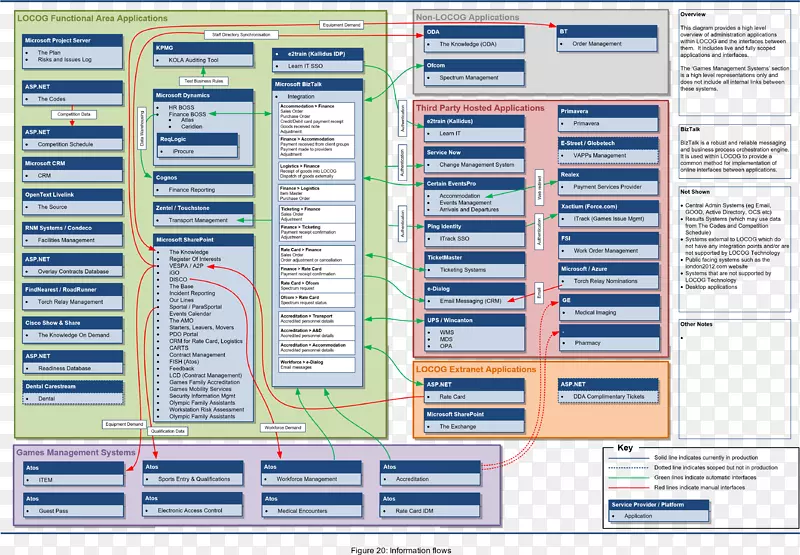Click the 'Work Order Management' entry
Screen dimensions: 800x555
coord(606,251)
